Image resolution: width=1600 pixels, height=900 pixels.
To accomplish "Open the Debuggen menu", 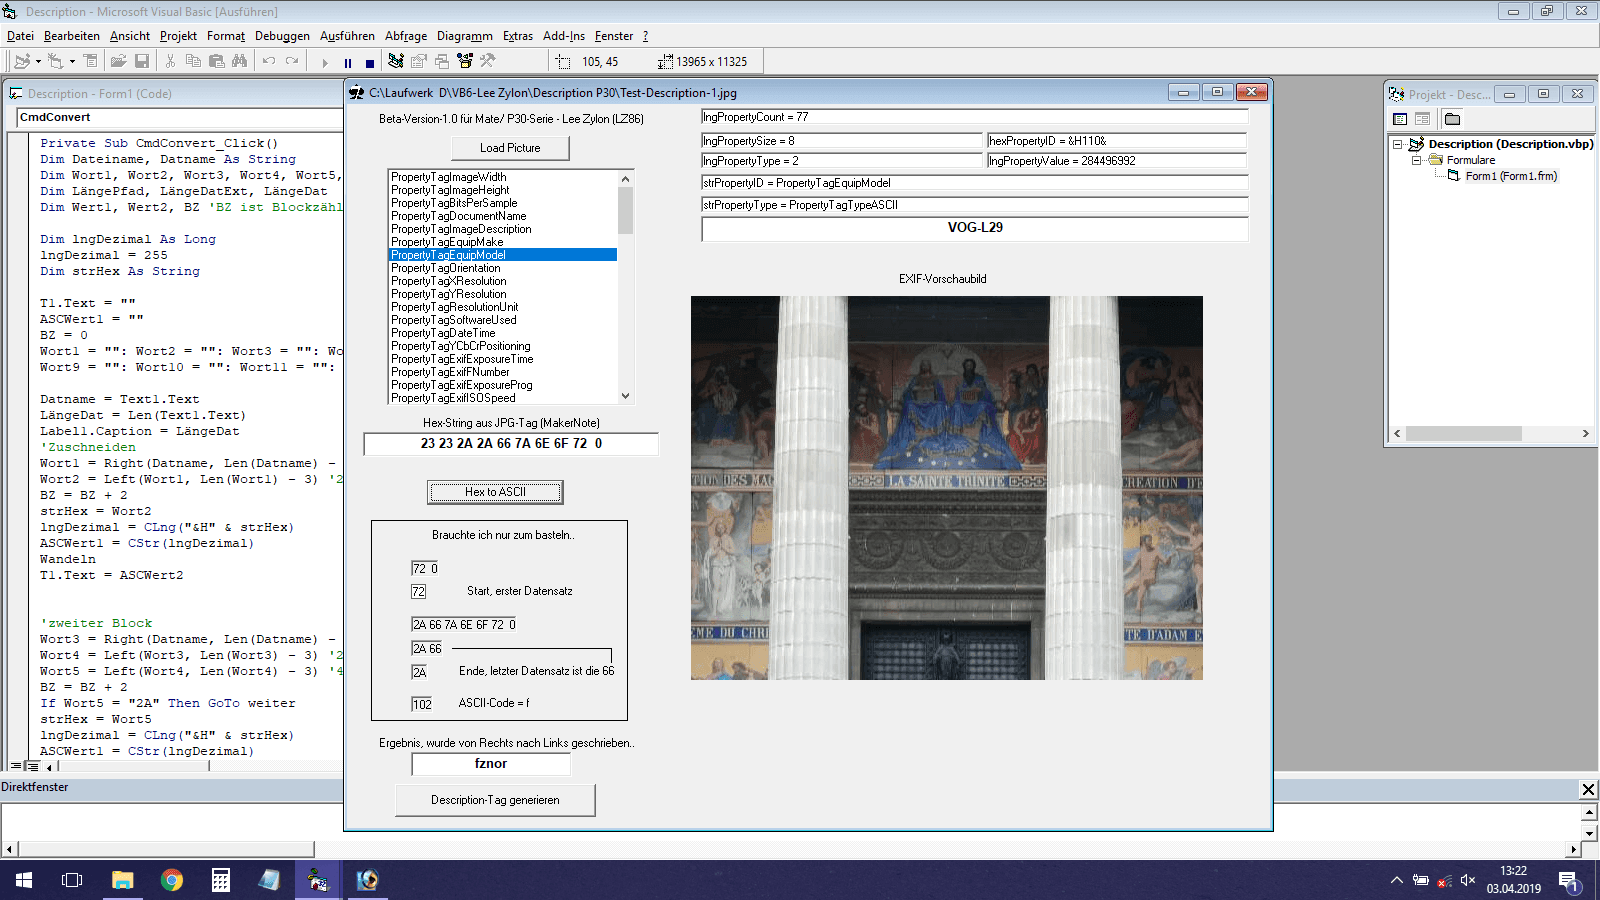I will point(282,36).
